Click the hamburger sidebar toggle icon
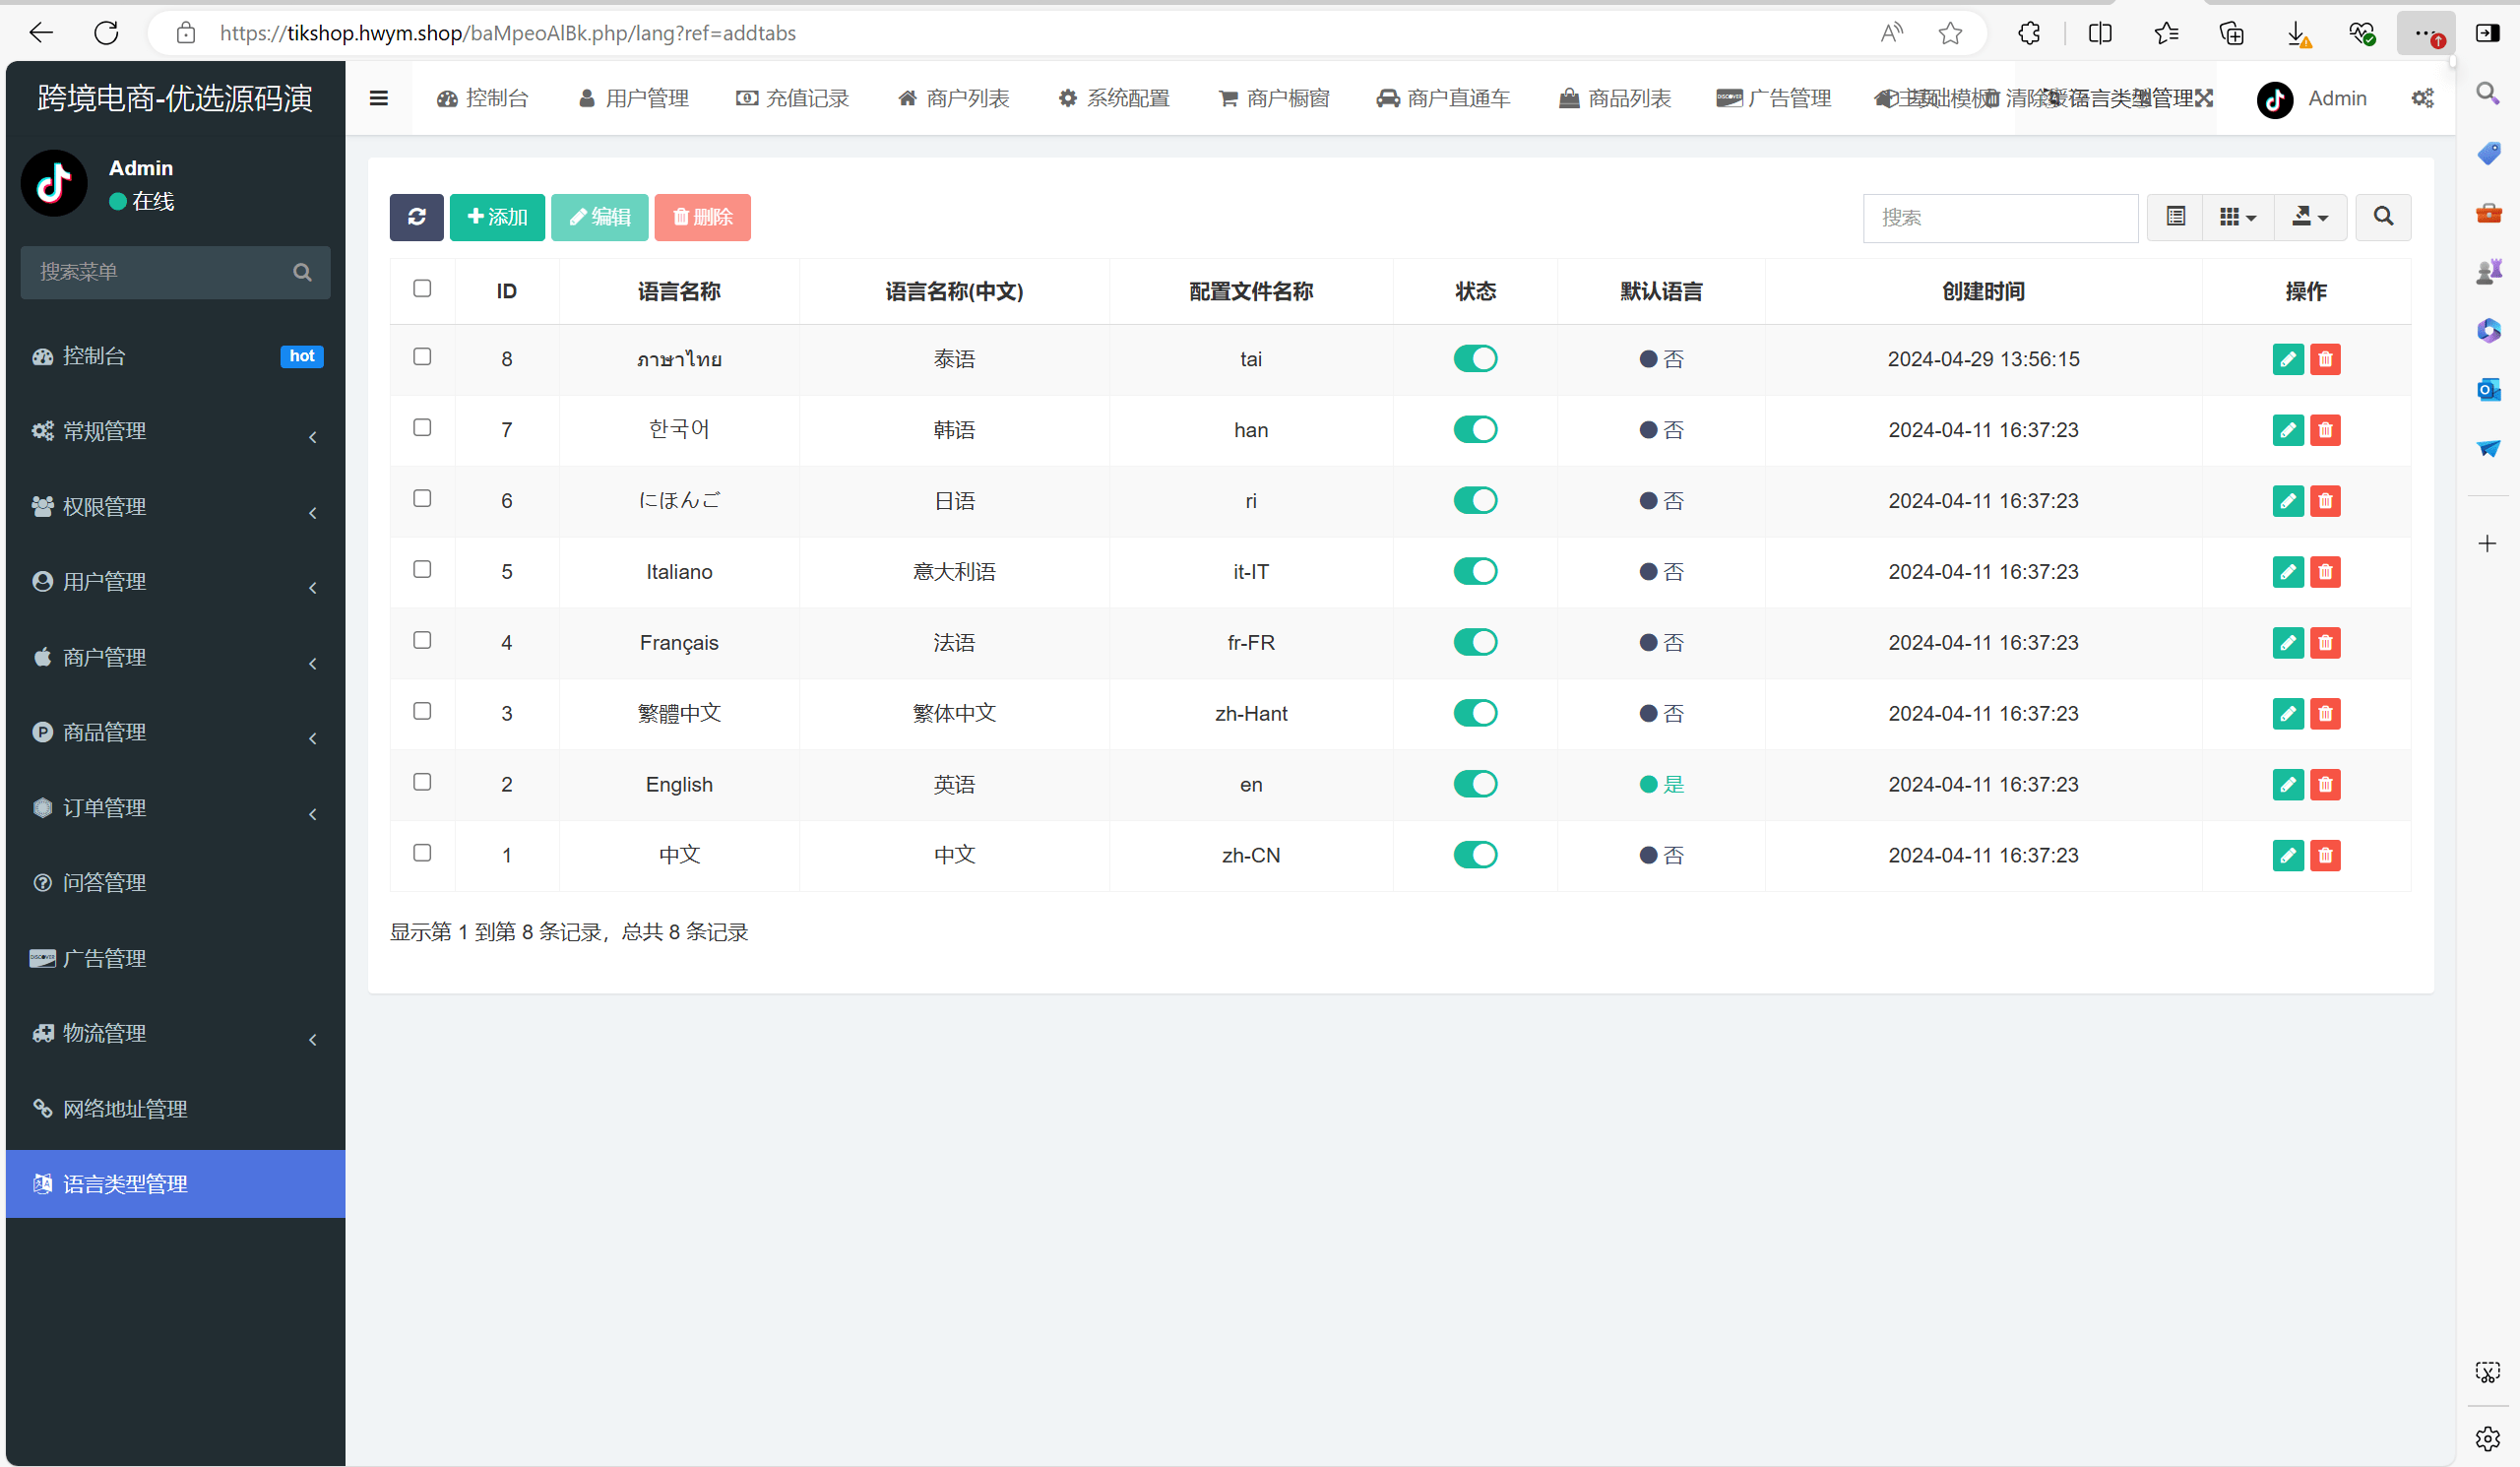Viewport: 2520px width, 1467px height. [x=378, y=98]
